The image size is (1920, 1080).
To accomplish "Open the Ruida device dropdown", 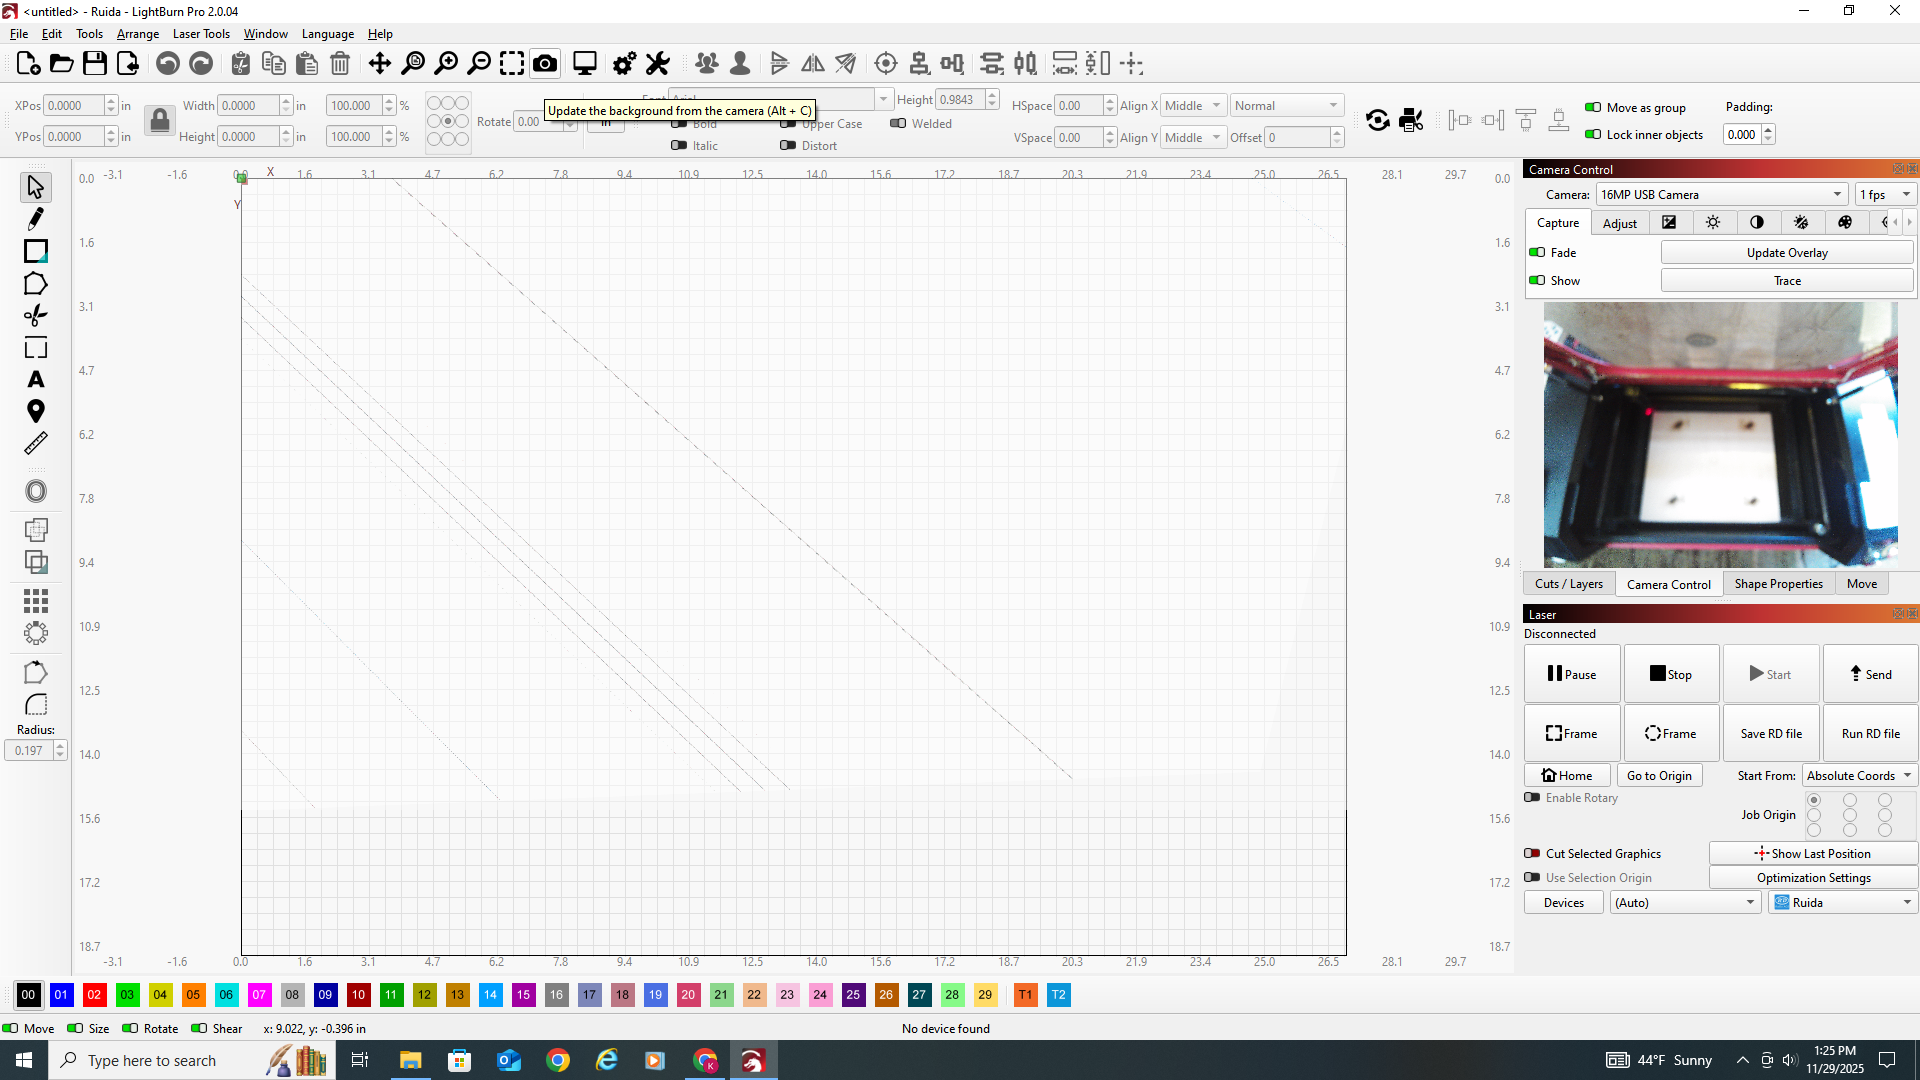I will pyautogui.click(x=1842, y=903).
